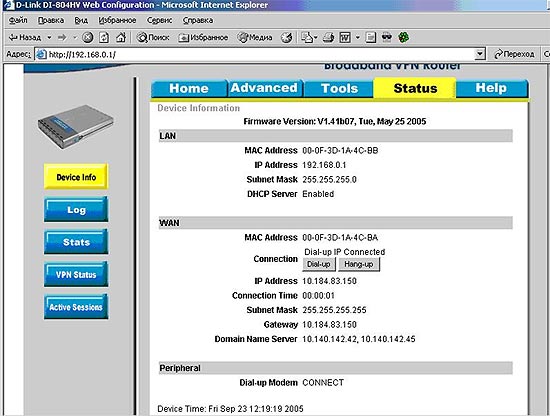Switch to the Tools tab
Screen dimensions: 550x416
(339, 88)
